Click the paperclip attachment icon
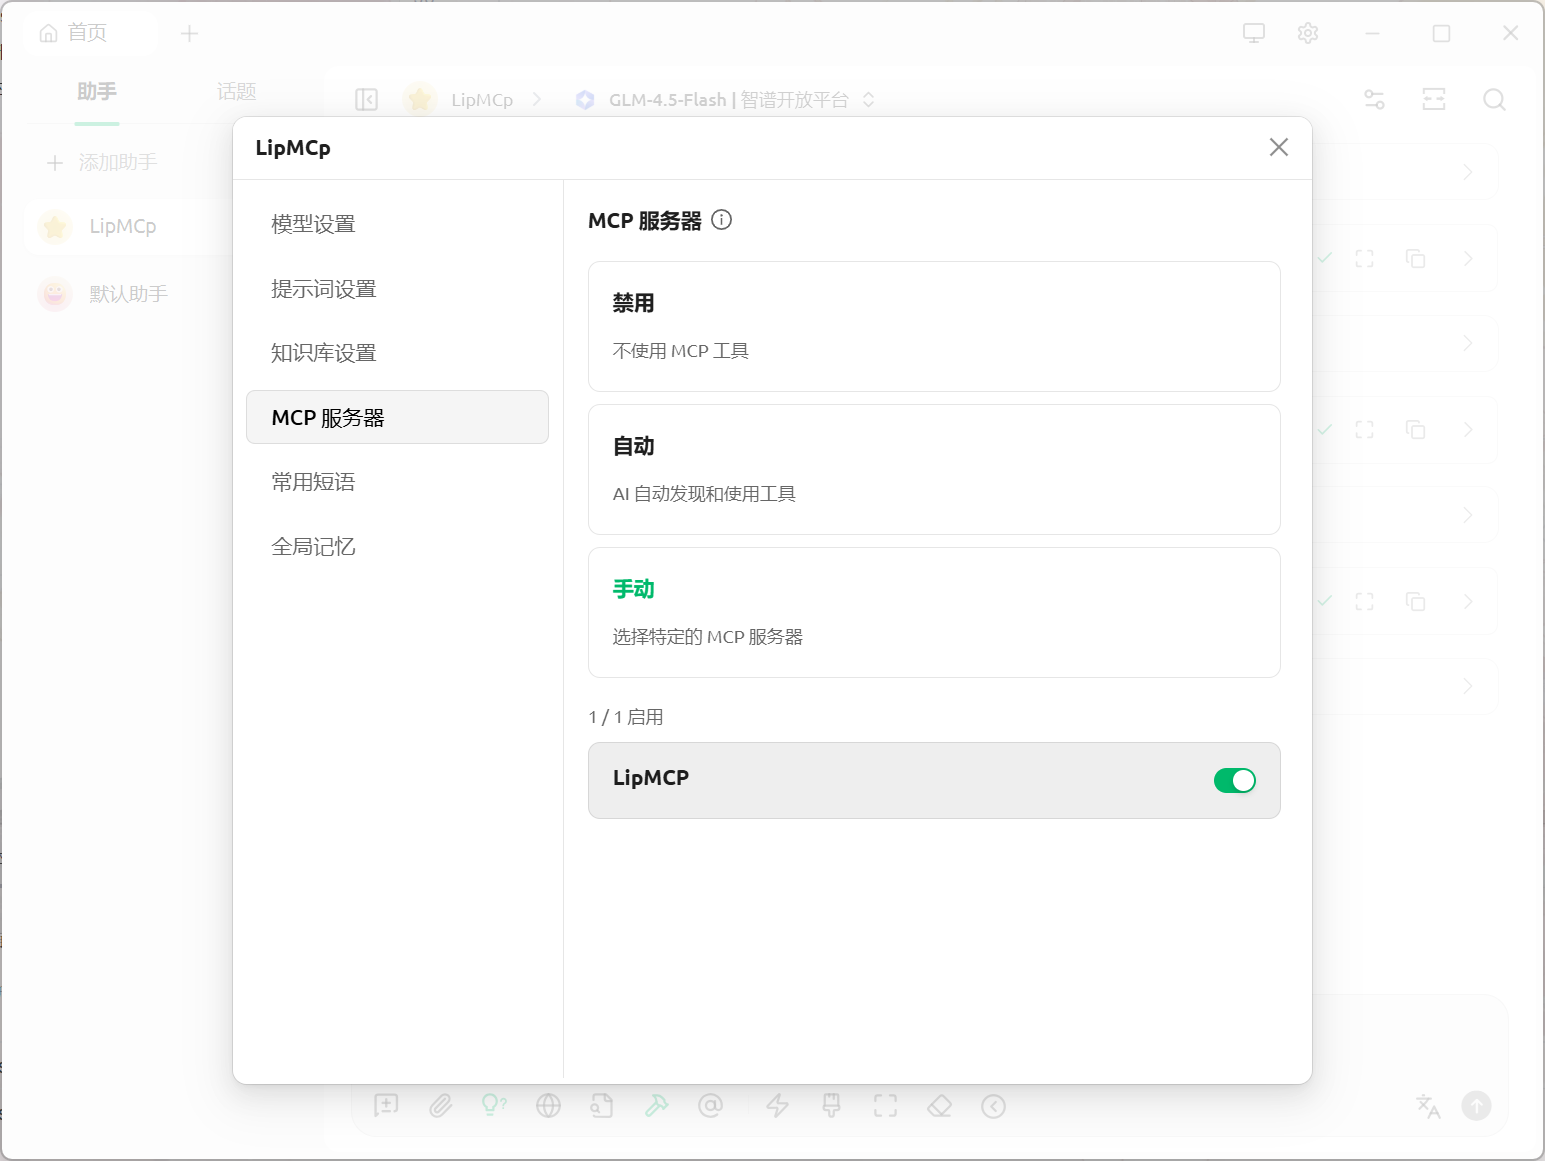 (x=441, y=1105)
